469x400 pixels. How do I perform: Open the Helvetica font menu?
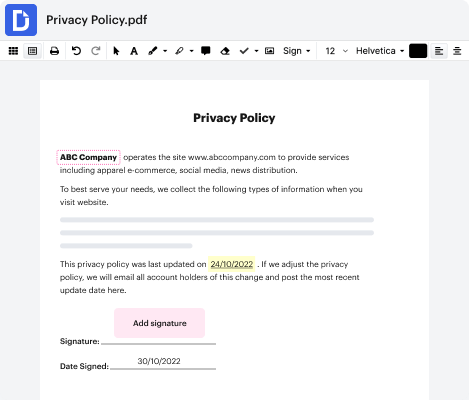[x=380, y=51]
